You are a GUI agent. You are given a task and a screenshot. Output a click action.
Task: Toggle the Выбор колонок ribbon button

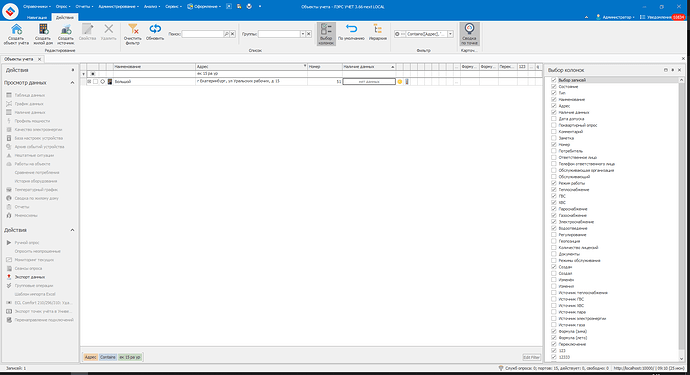[x=326, y=34]
